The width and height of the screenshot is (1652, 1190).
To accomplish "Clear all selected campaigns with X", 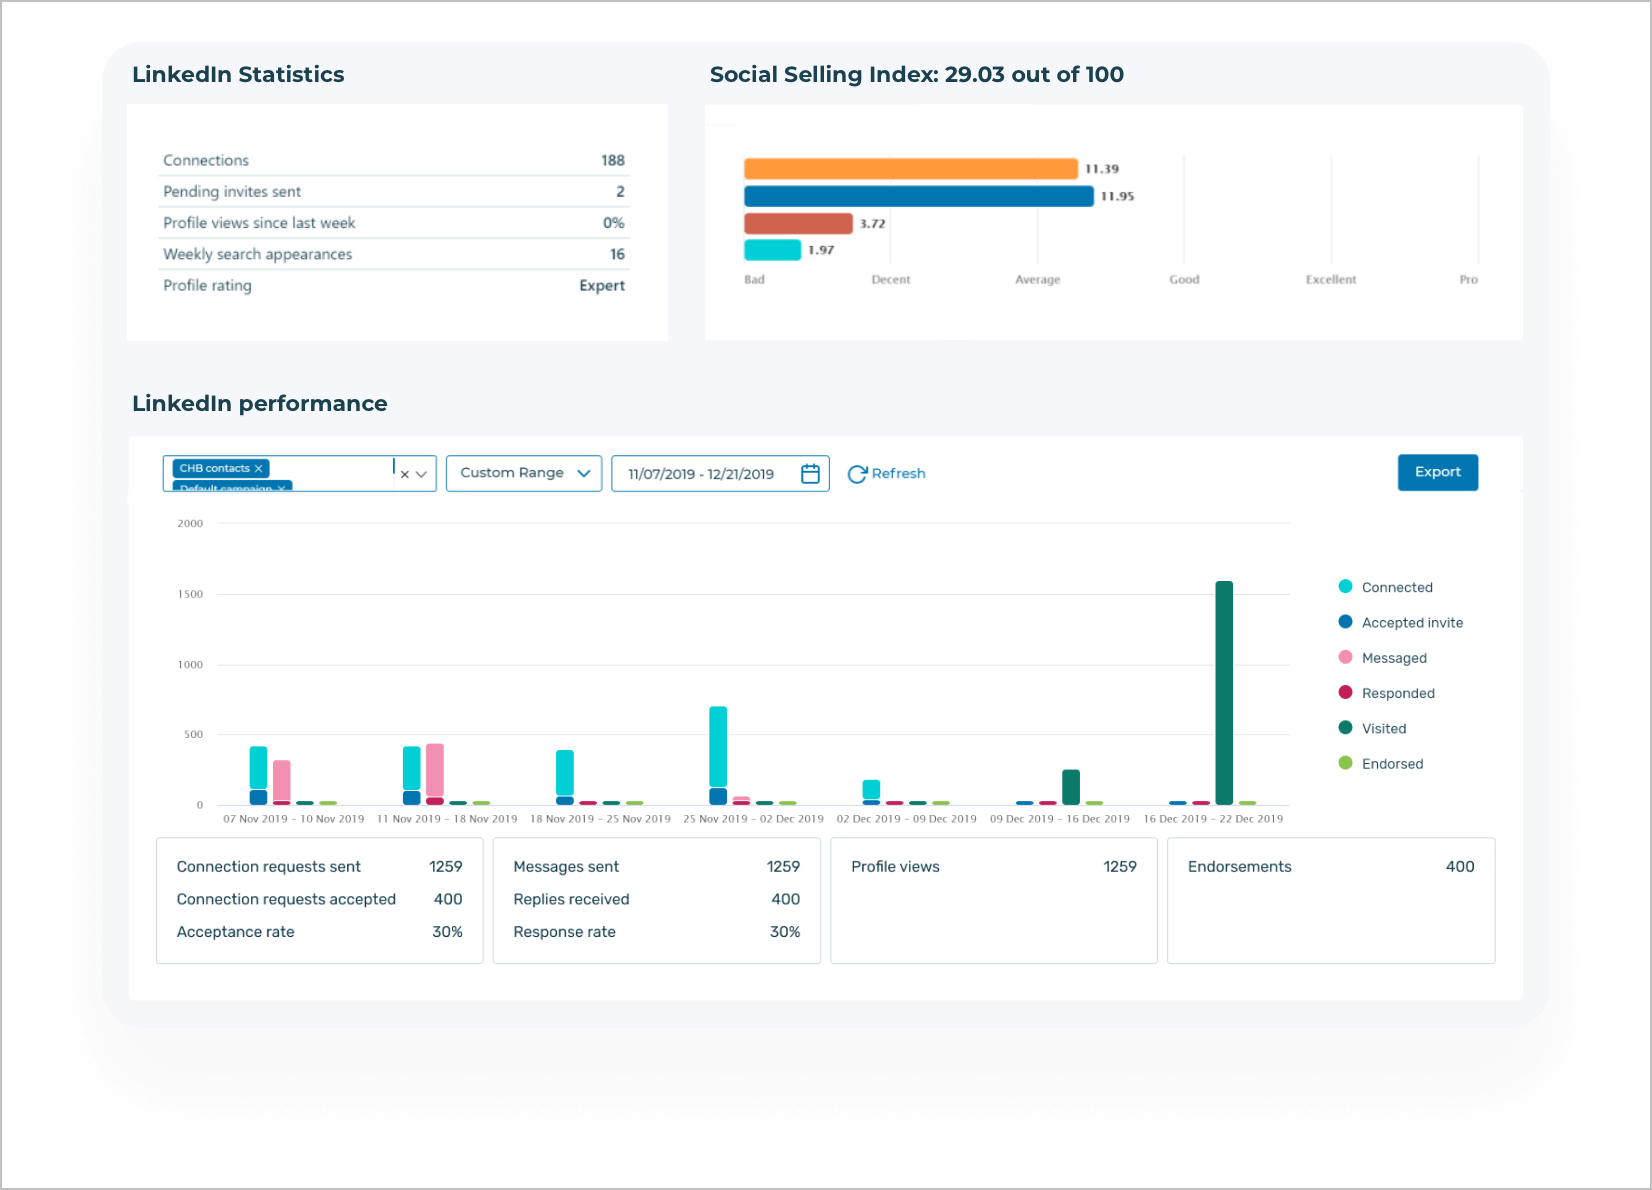I will tap(404, 475).
